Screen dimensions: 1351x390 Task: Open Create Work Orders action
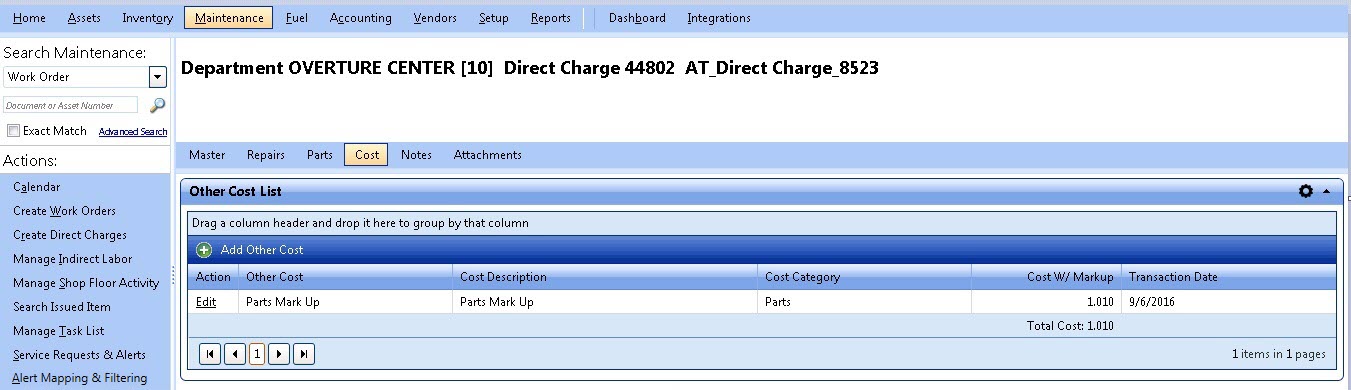click(64, 211)
